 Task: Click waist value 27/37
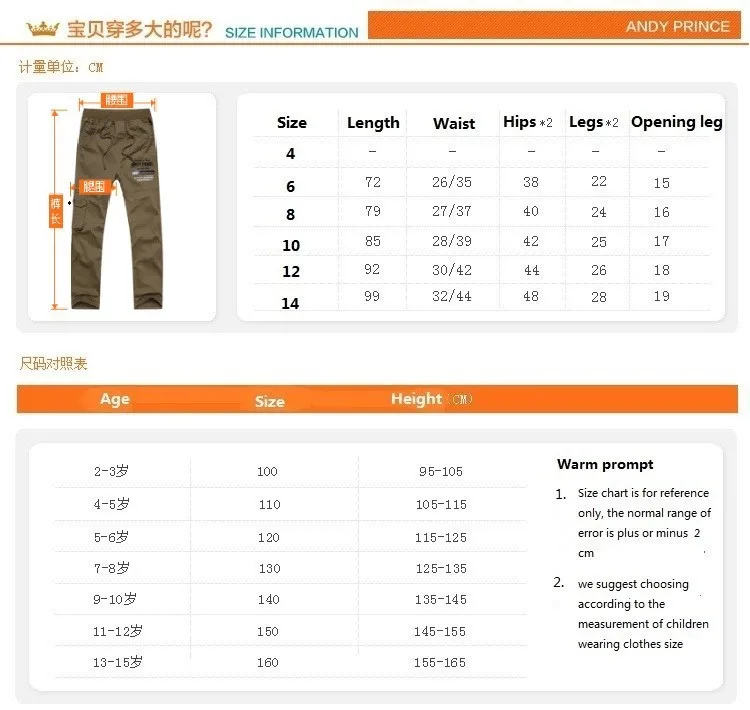click(452, 211)
